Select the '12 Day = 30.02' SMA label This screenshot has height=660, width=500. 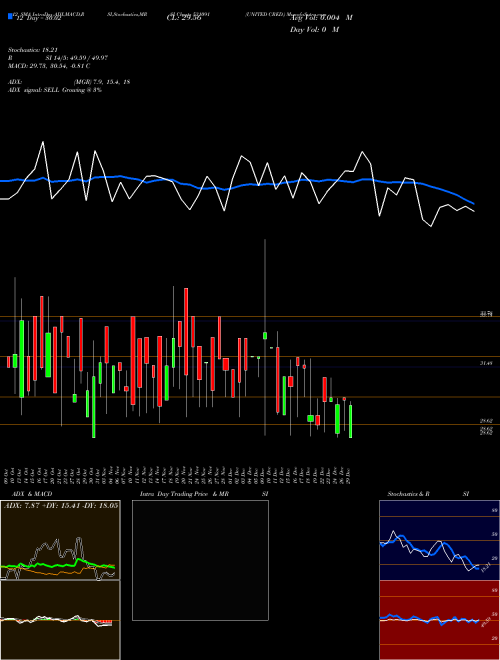[39, 18]
